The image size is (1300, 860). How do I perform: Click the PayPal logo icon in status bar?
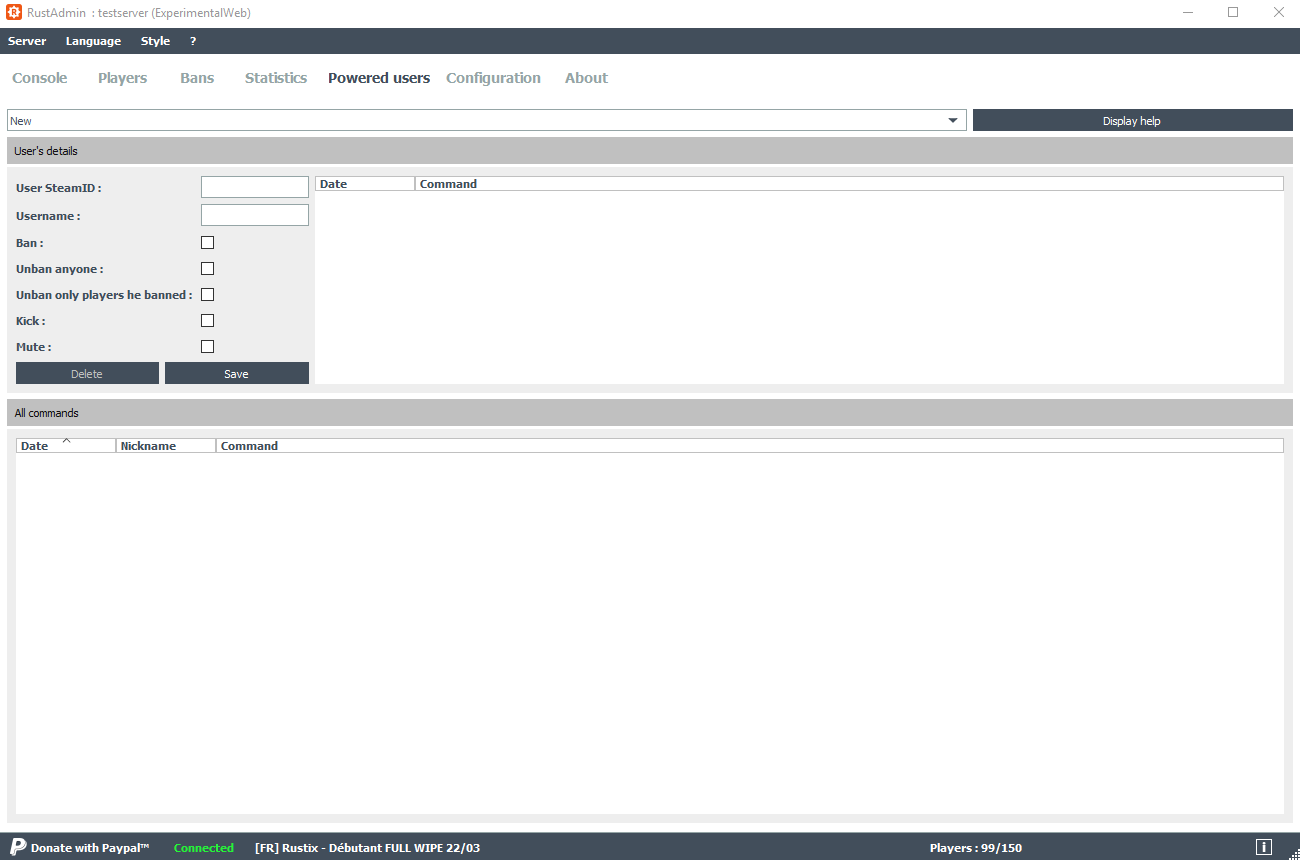[x=18, y=847]
